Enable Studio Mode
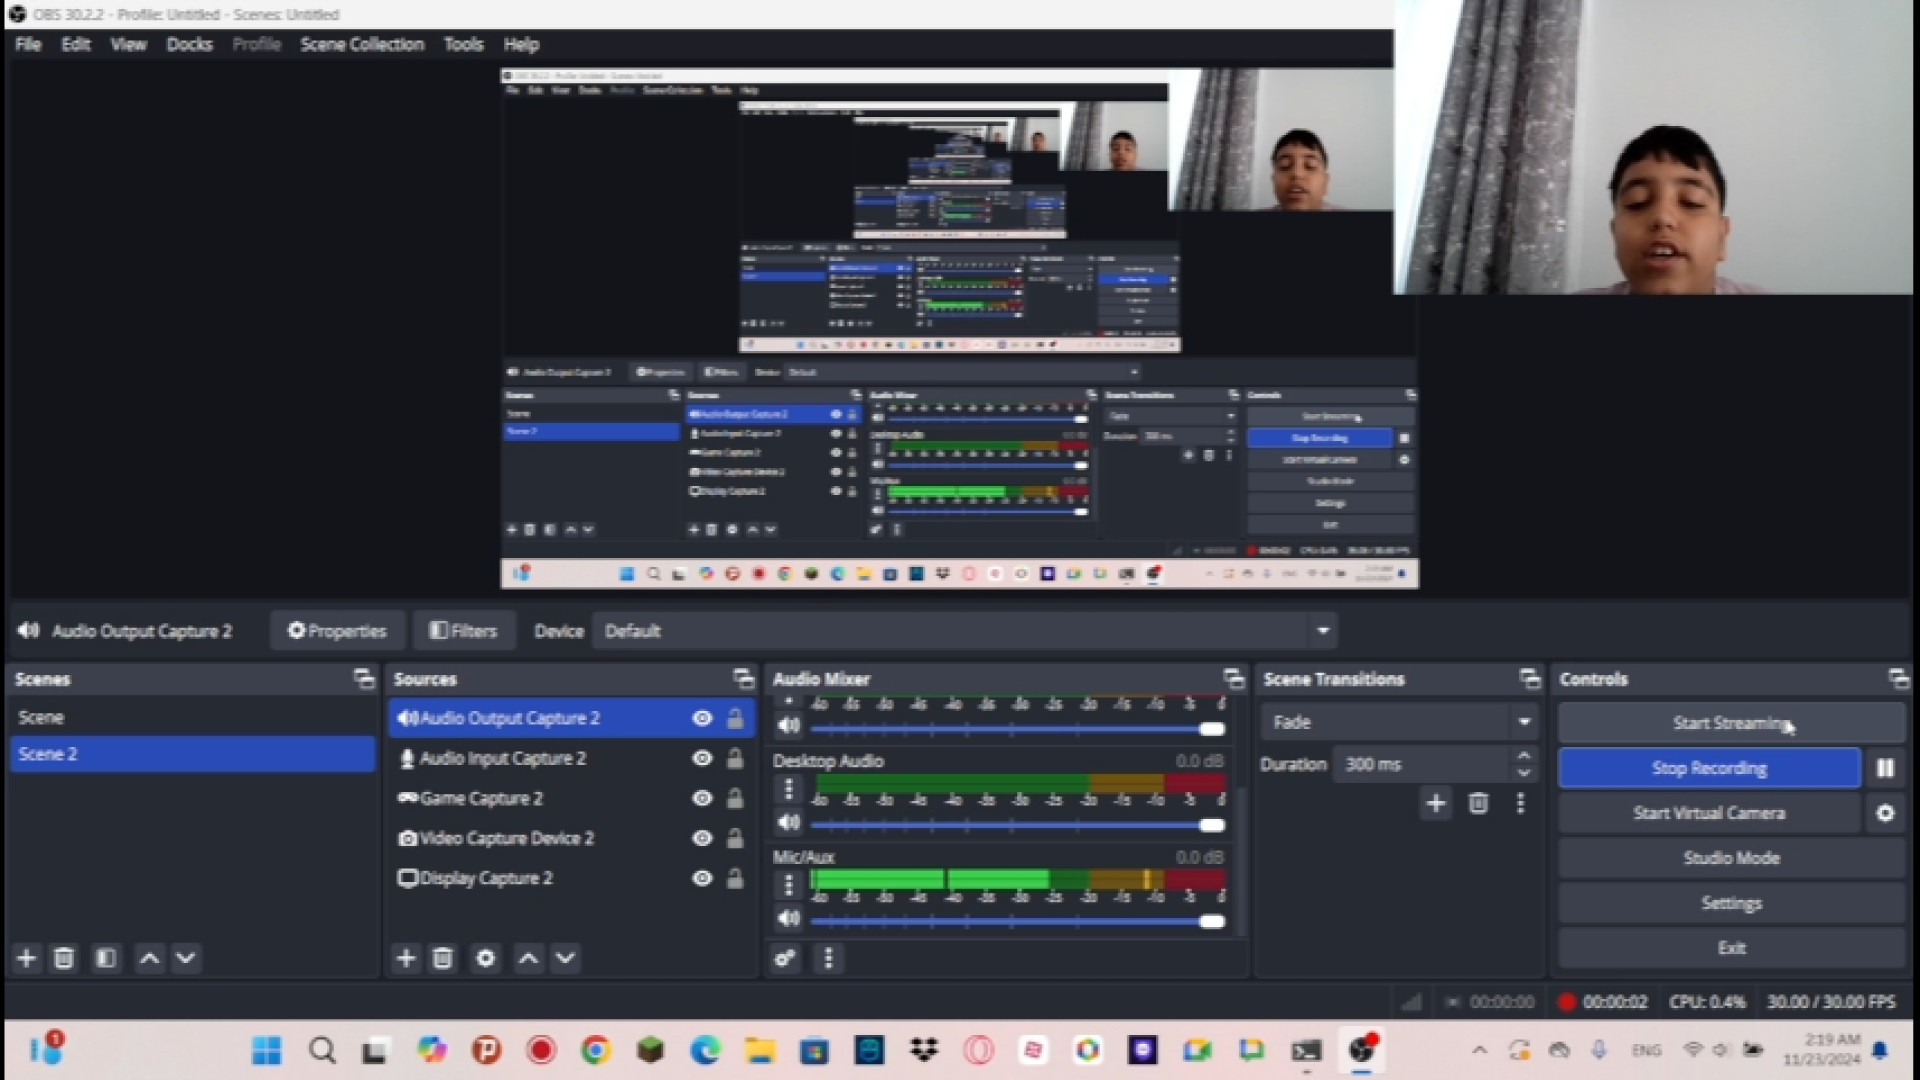The width and height of the screenshot is (1920, 1080). [1732, 858]
